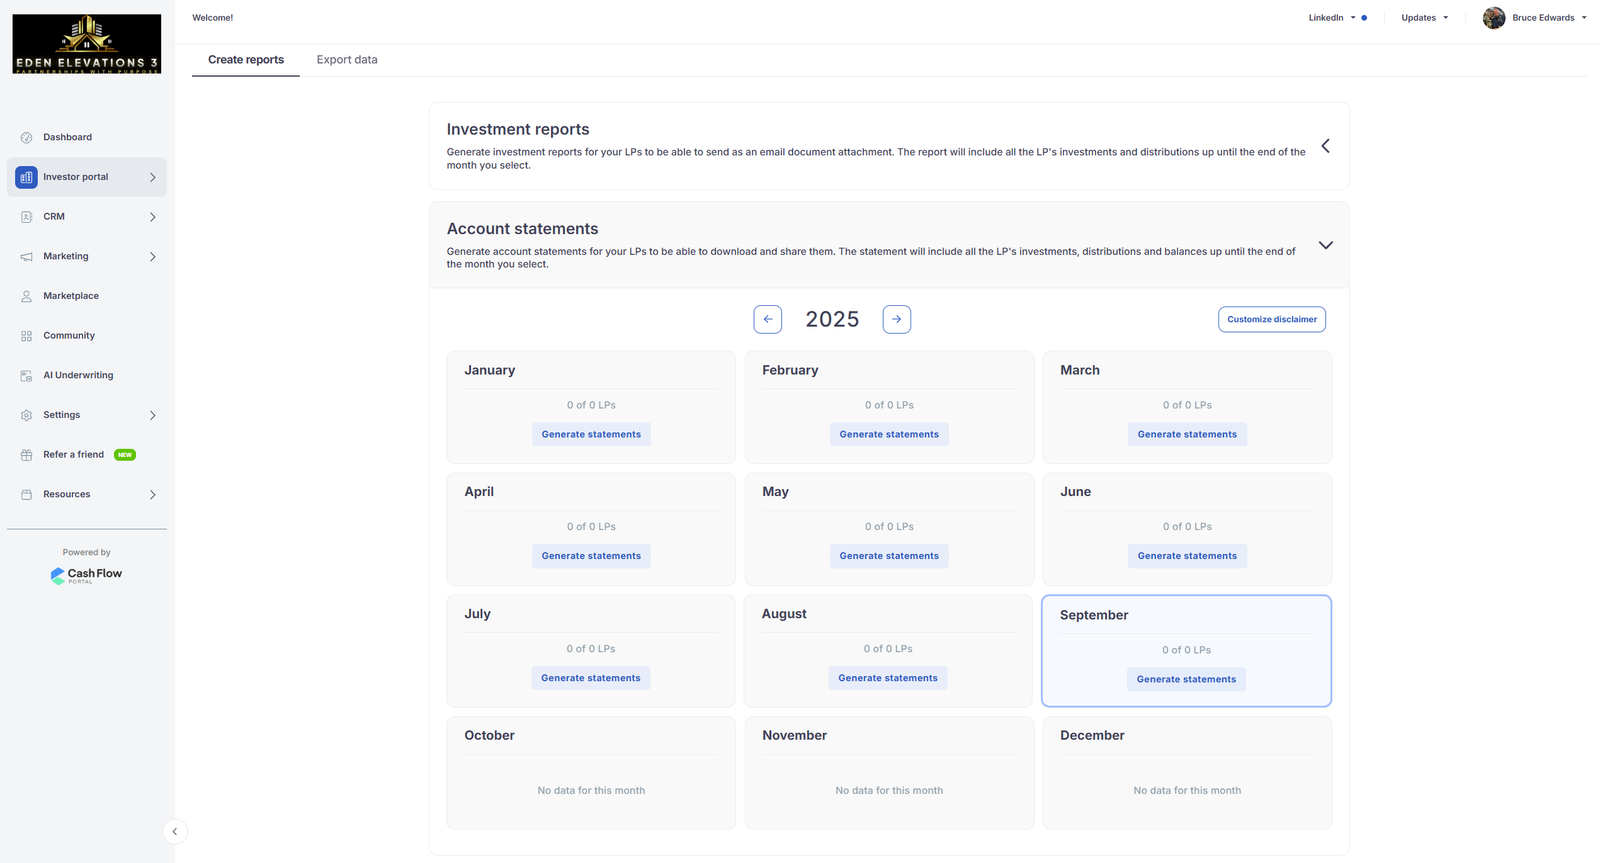The image size is (1600, 863).
Task: Click the Community grid icon
Action: tap(26, 336)
